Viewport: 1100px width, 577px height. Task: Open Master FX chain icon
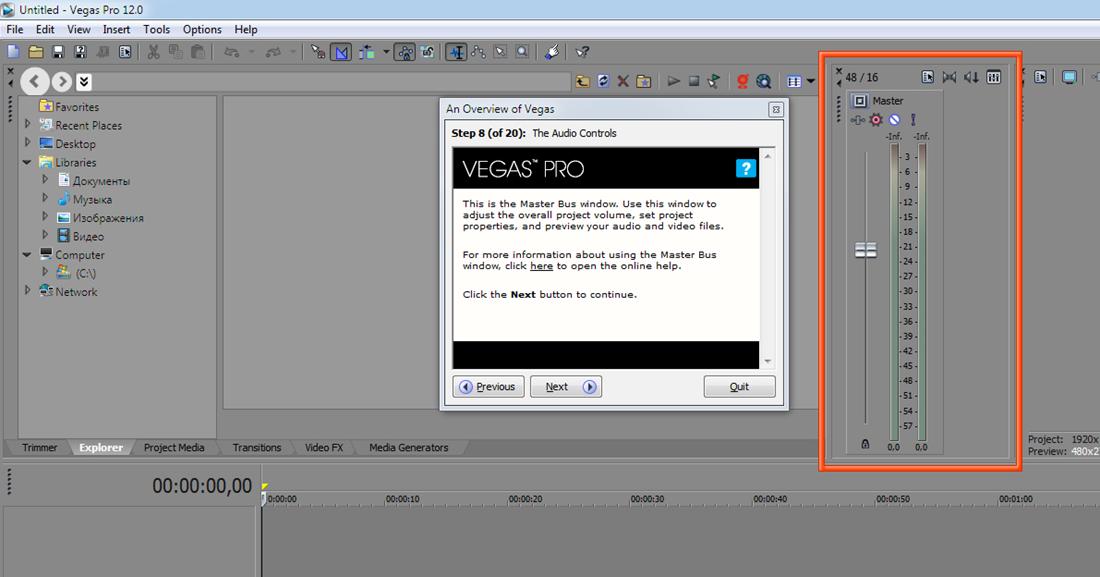click(857, 120)
